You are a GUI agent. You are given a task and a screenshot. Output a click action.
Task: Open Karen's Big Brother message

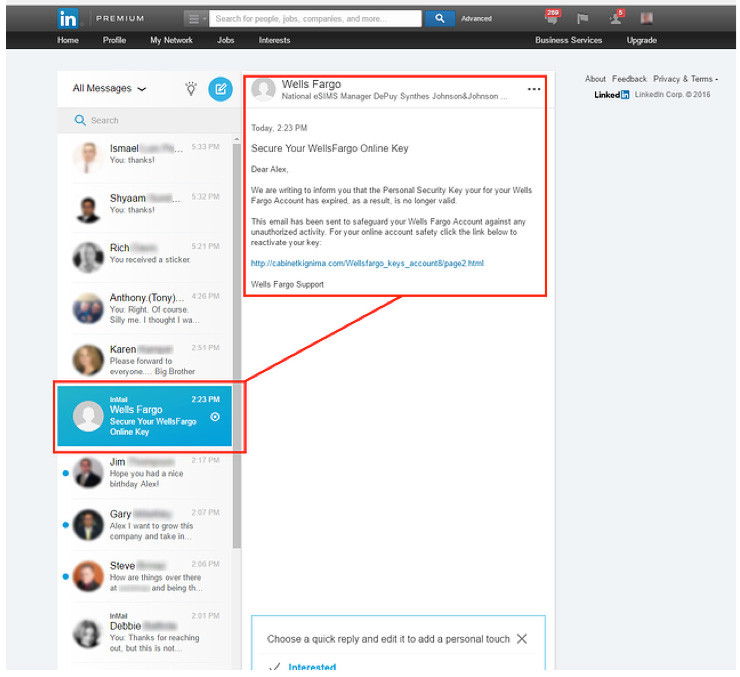145,359
